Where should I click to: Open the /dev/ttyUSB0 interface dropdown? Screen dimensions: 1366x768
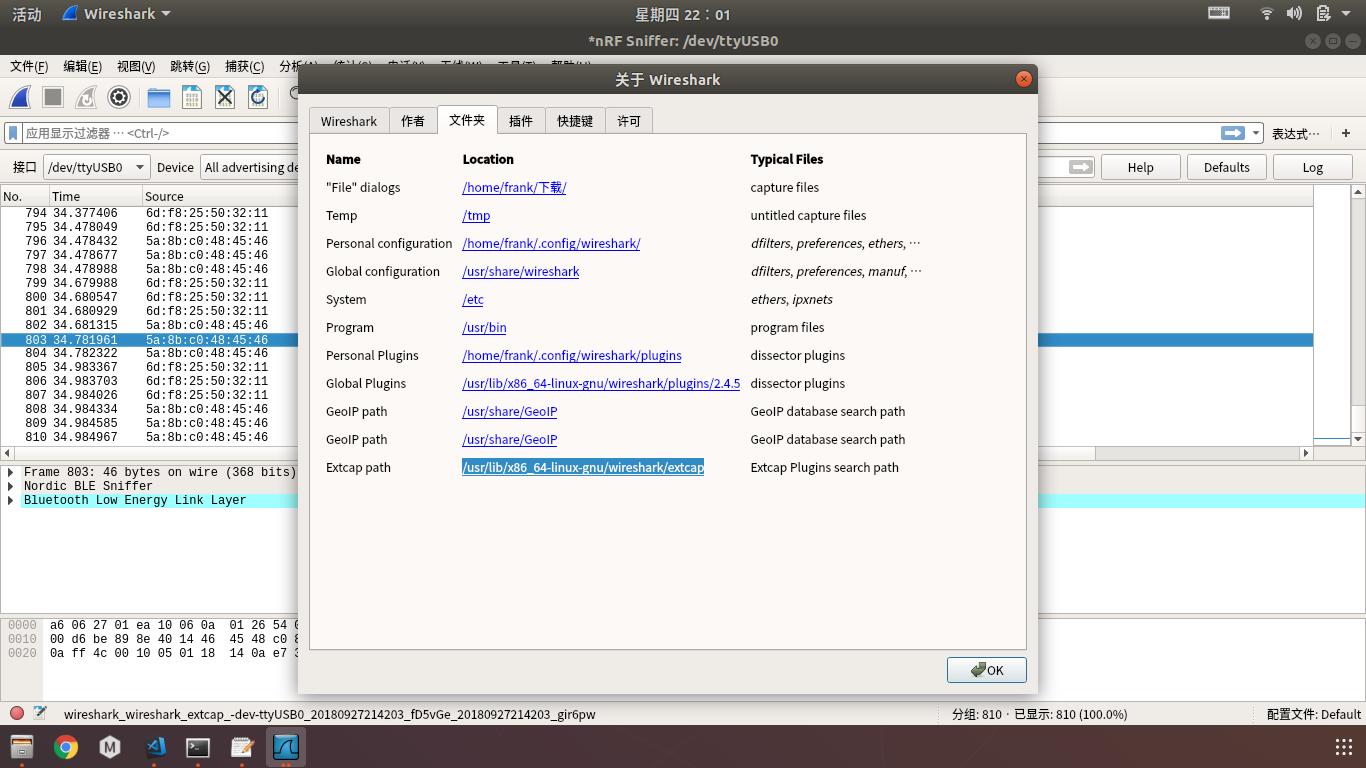point(96,167)
